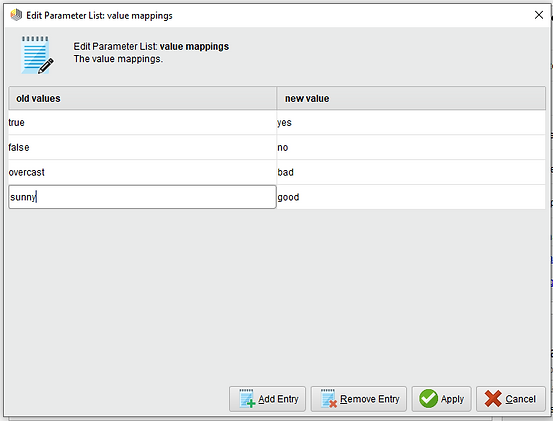Click the RapidMiner app icon in title bar
553x421 pixels.
click(x=16, y=15)
